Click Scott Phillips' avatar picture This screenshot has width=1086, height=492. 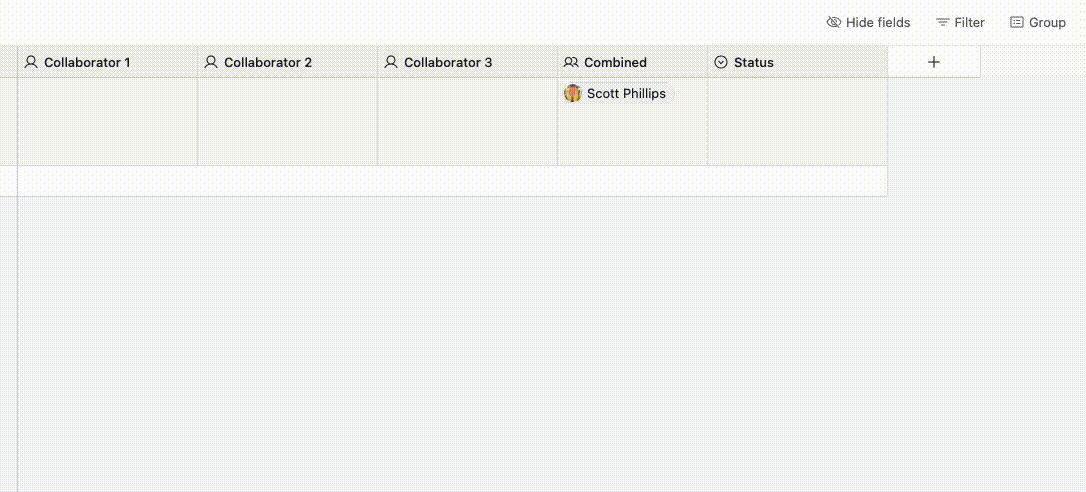click(573, 94)
